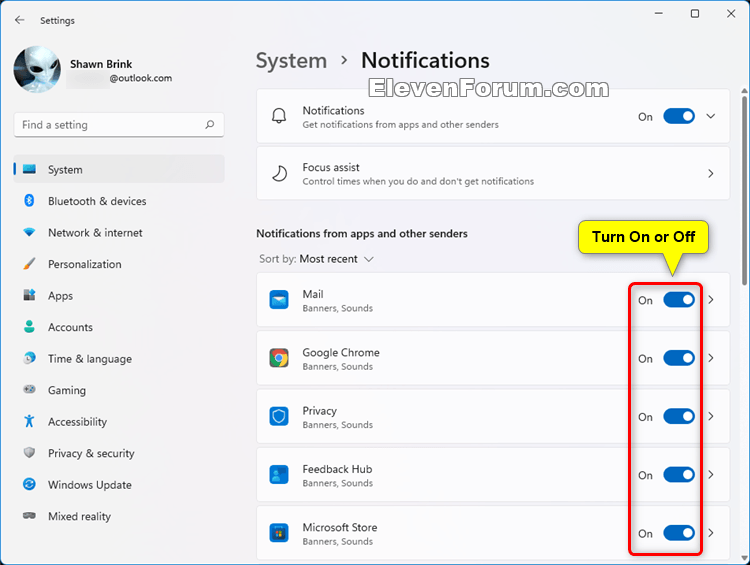The image size is (750, 565).
Task: Open Time & language page
Action: [x=119, y=359]
